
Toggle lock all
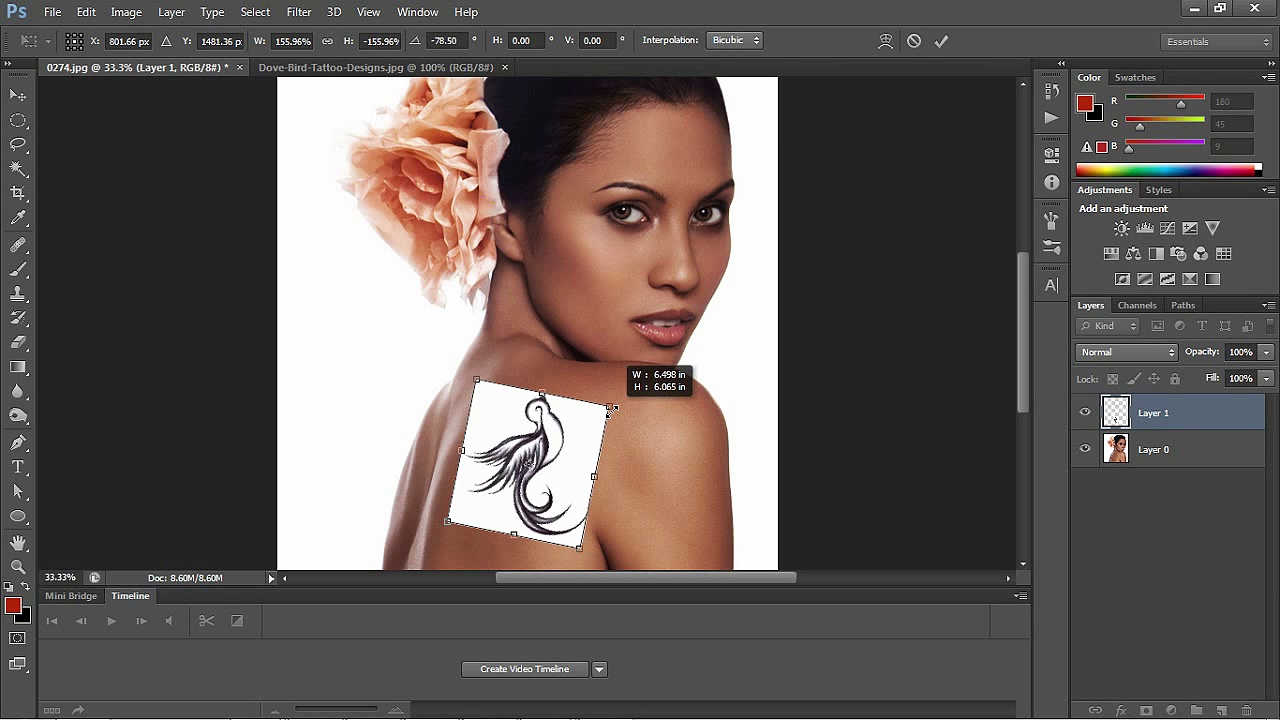[1175, 379]
